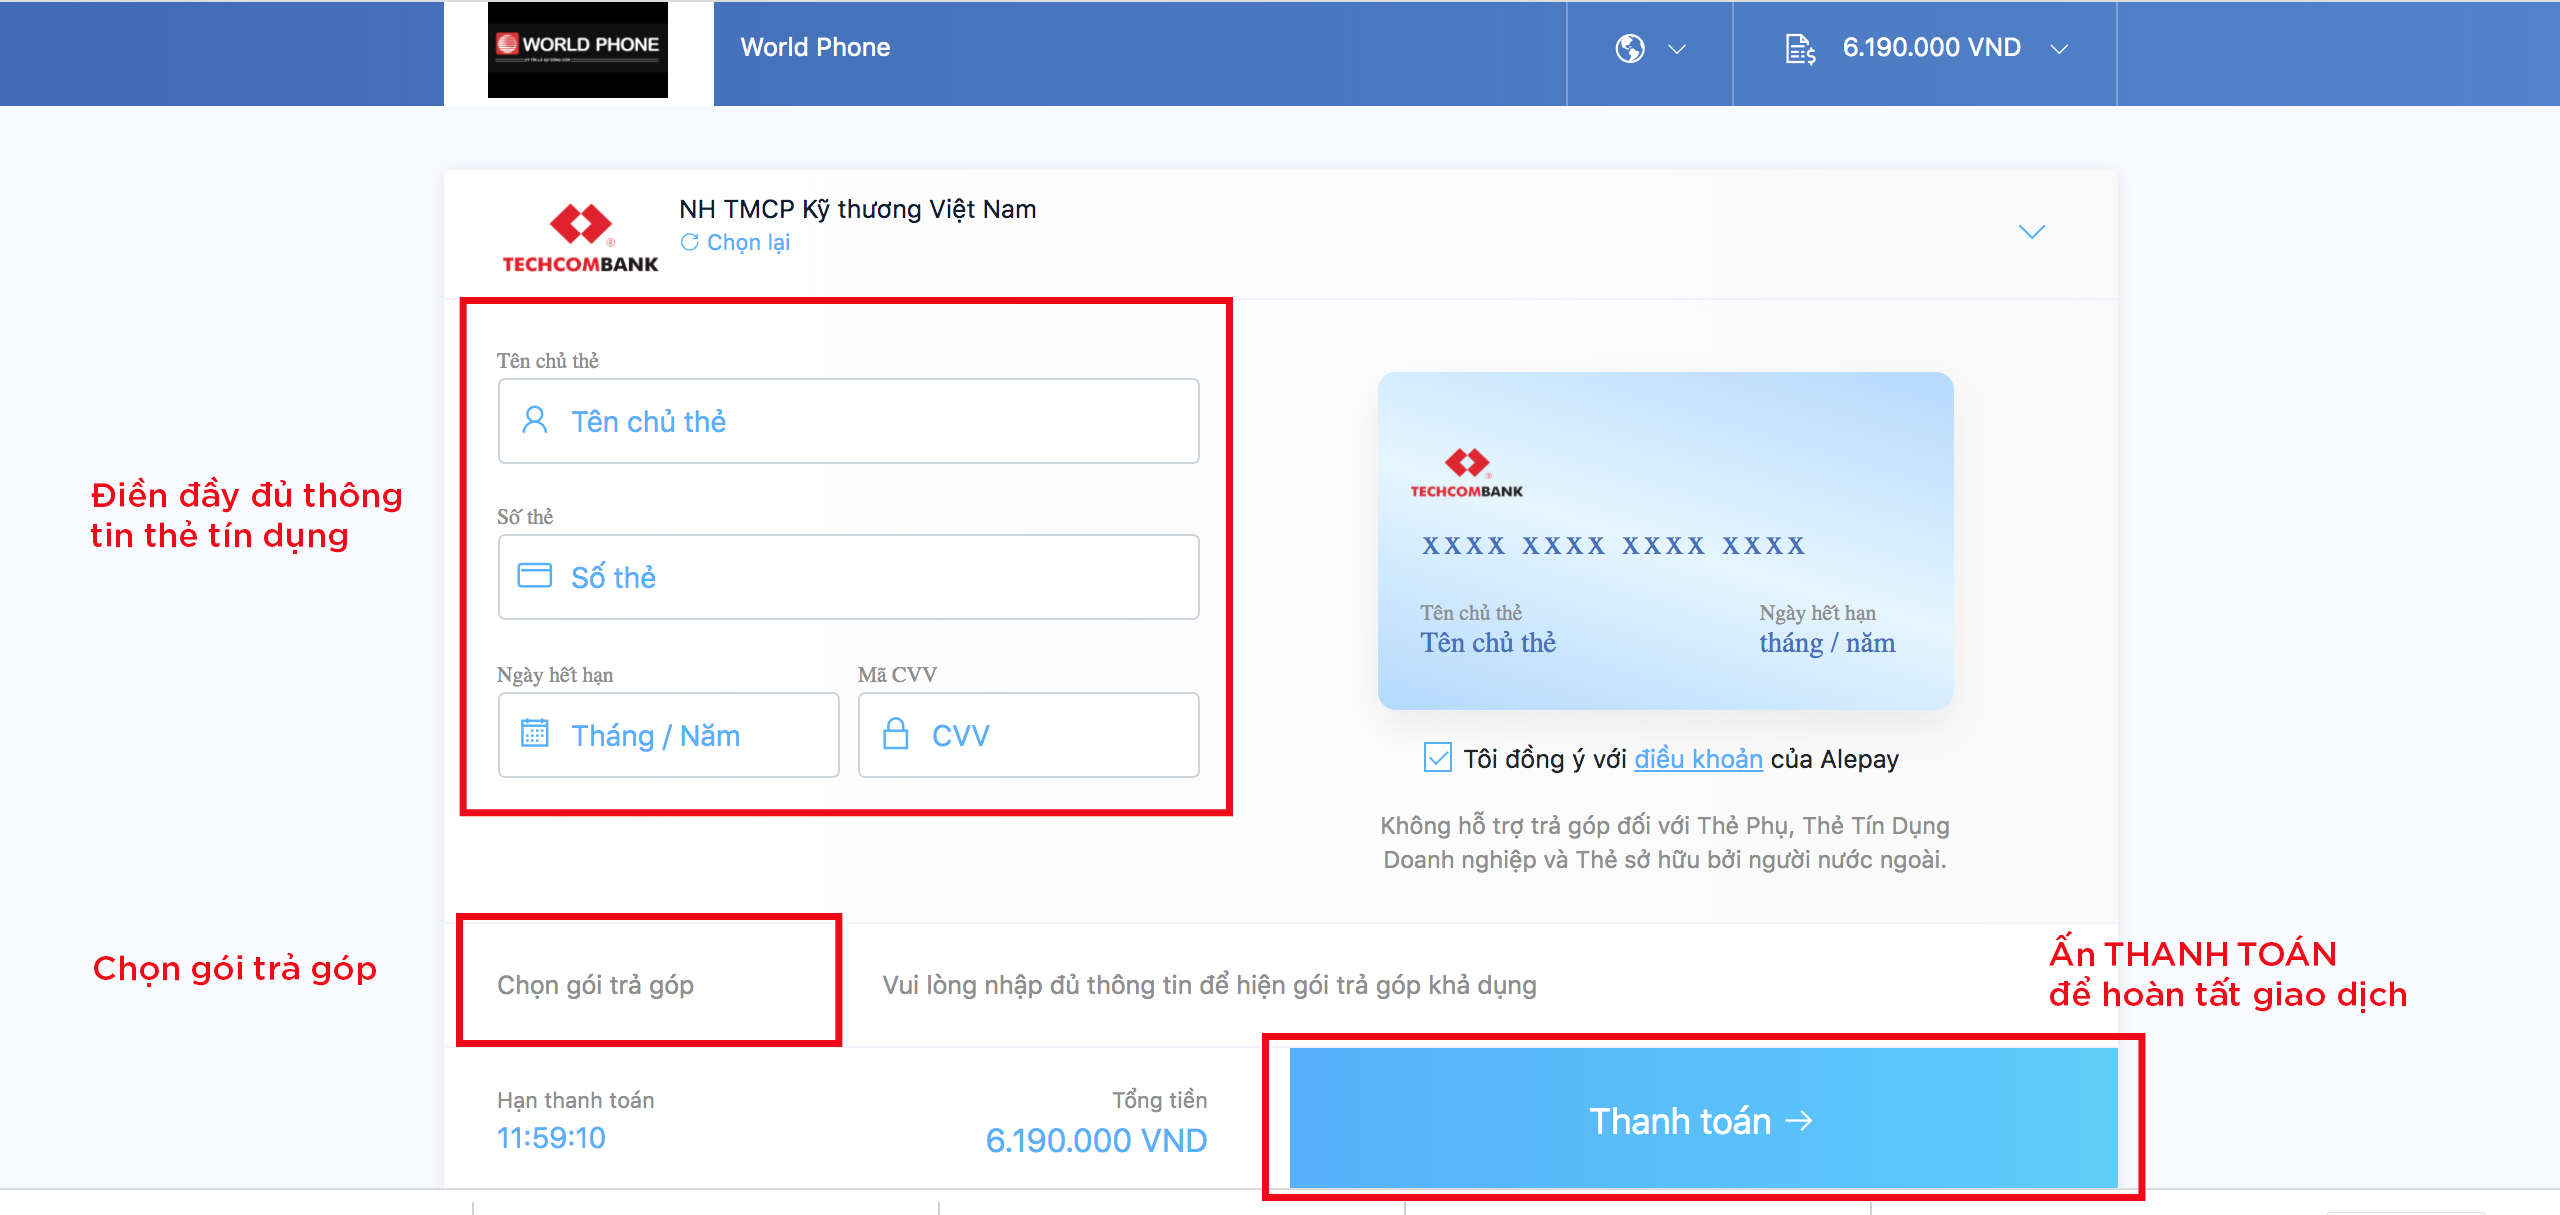The image size is (2560, 1215).
Task: Click the lock icon in CVV field
Action: point(895,734)
